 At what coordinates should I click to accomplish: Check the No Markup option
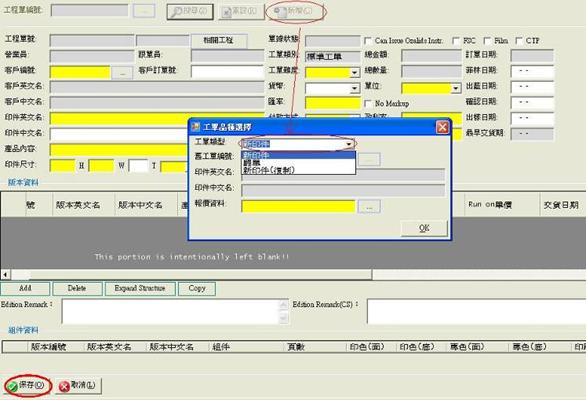368,103
